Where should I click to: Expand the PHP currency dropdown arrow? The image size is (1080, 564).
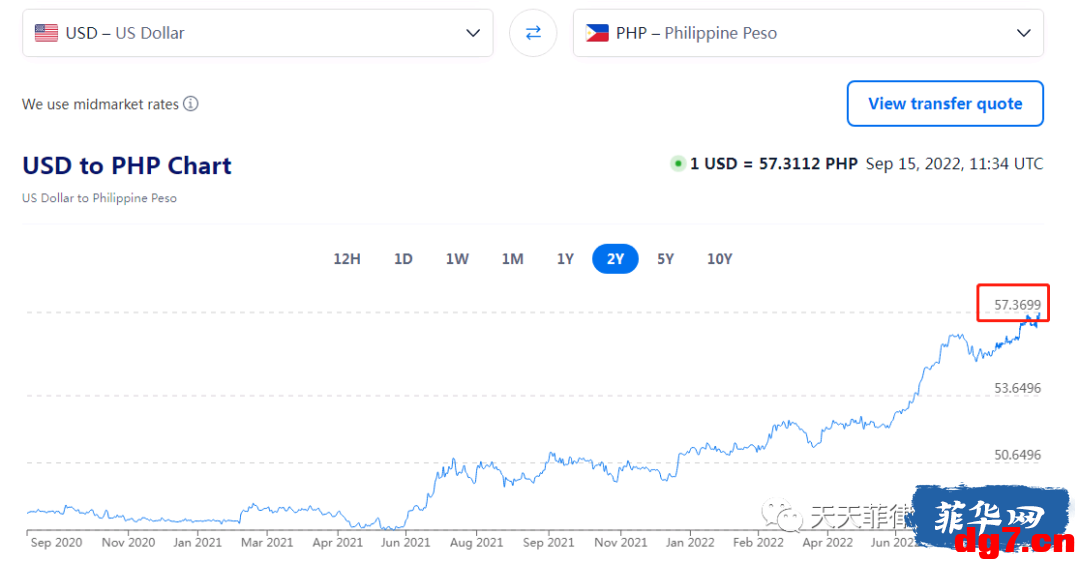1024,33
